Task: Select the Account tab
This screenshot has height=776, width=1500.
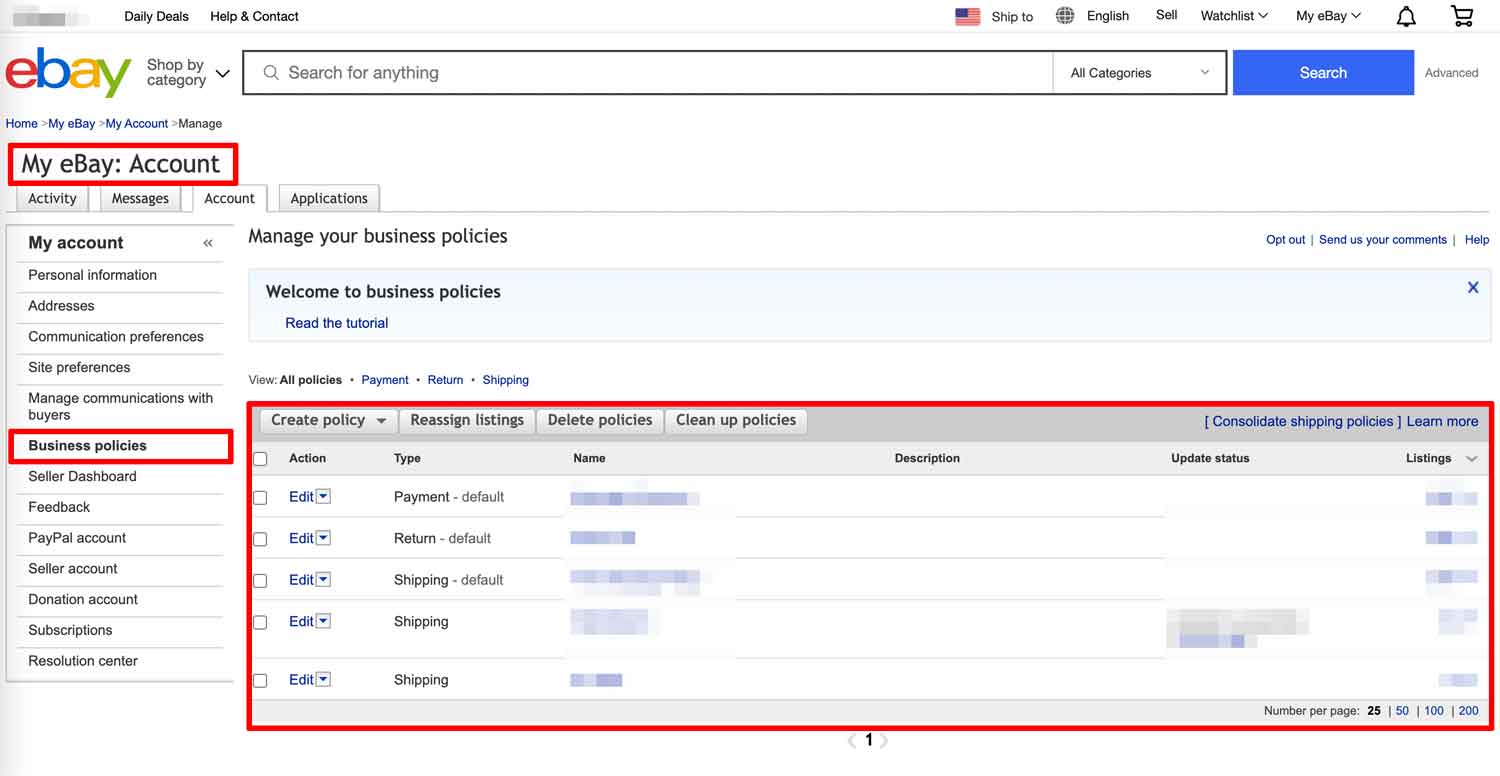Action: [230, 198]
